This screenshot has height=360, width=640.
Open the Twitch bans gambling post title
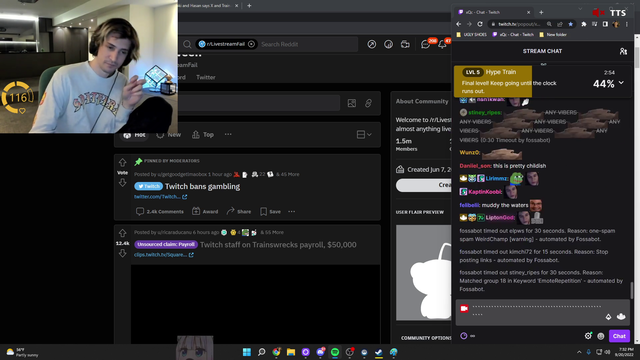click(202, 187)
